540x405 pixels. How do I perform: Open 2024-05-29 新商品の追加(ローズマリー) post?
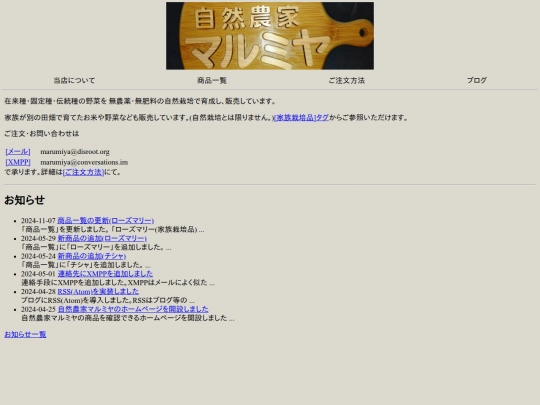(x=102, y=238)
